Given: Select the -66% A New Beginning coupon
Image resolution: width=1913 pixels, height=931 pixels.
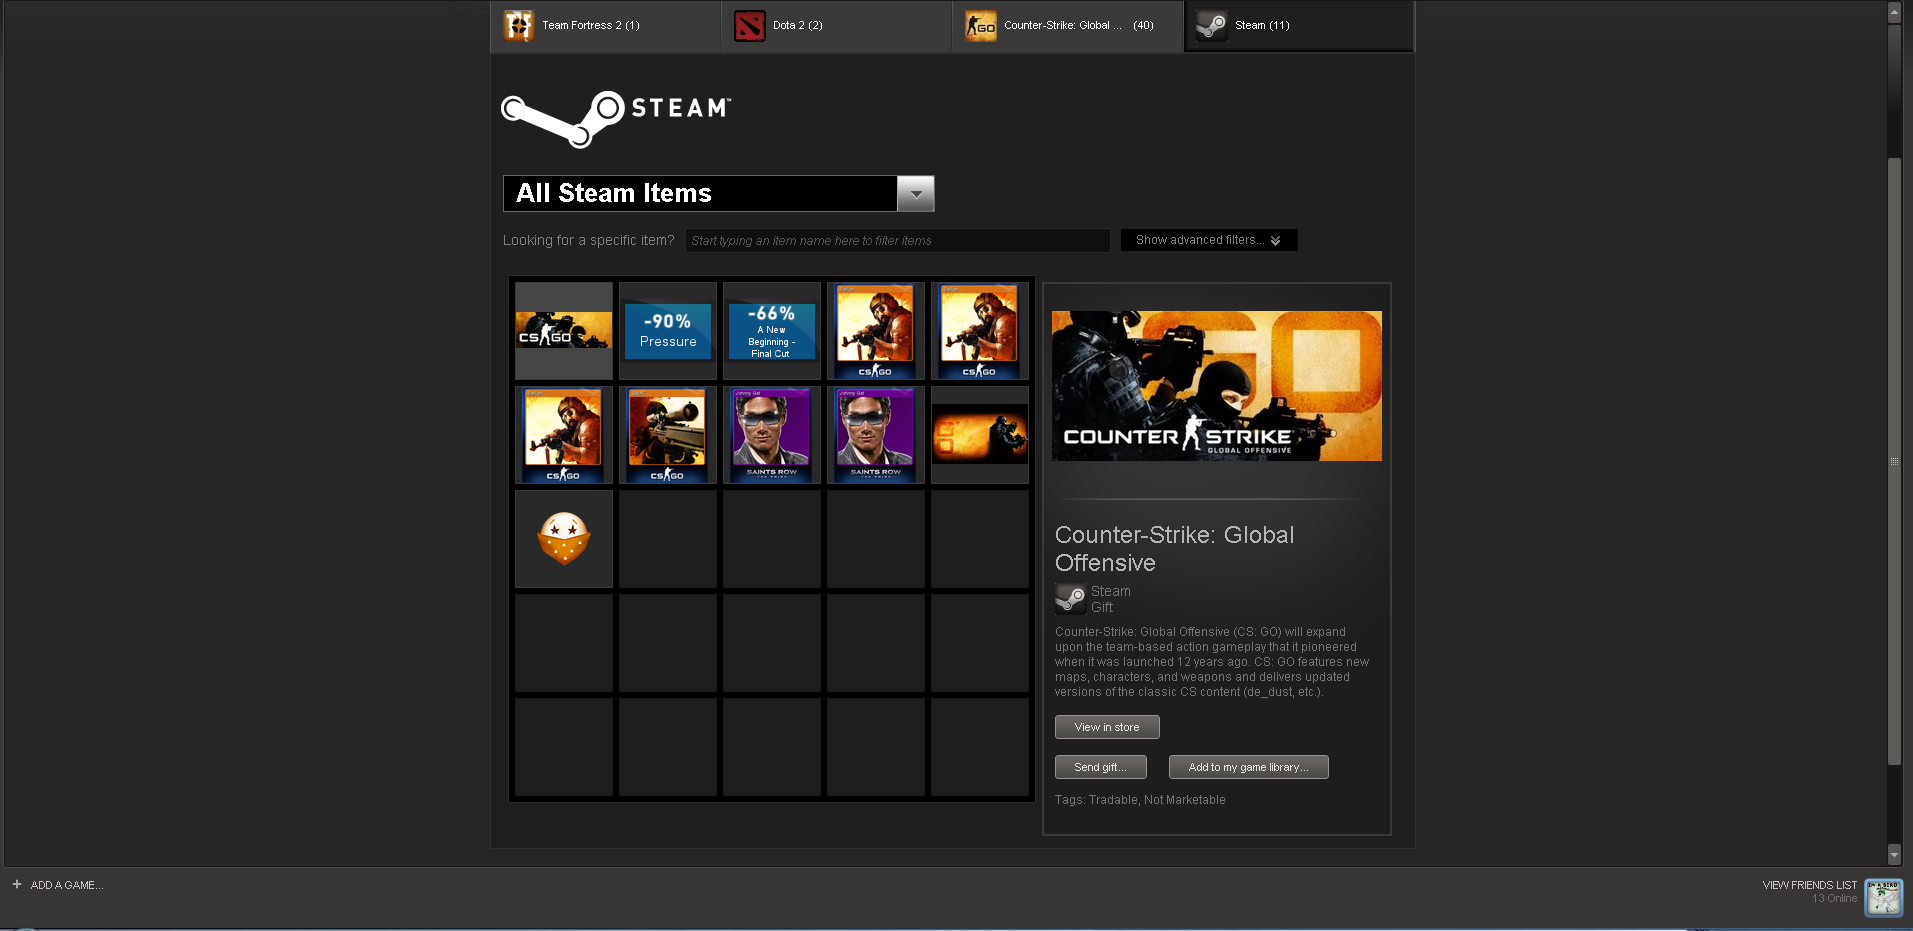Looking at the screenshot, I should pyautogui.click(x=772, y=331).
